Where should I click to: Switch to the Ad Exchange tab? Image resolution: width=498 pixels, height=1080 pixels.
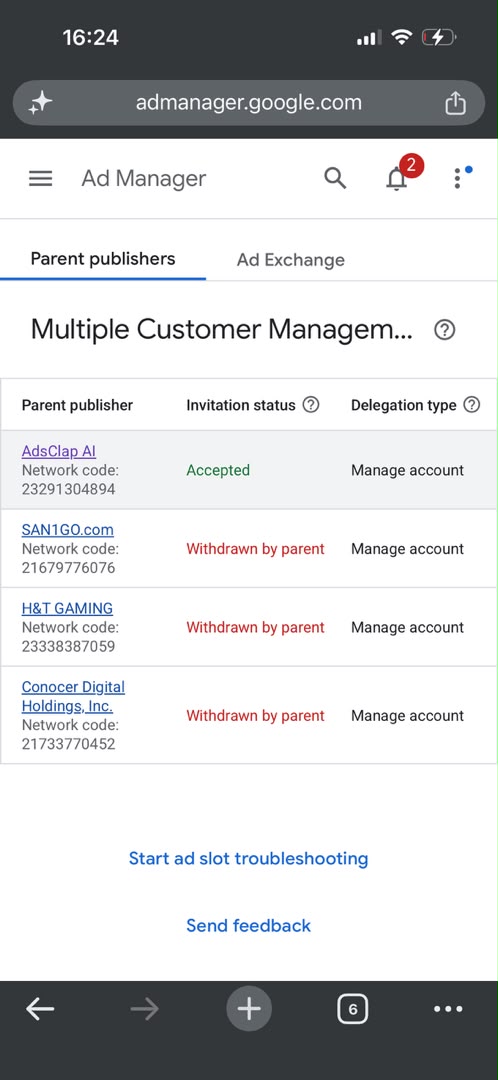point(291,260)
